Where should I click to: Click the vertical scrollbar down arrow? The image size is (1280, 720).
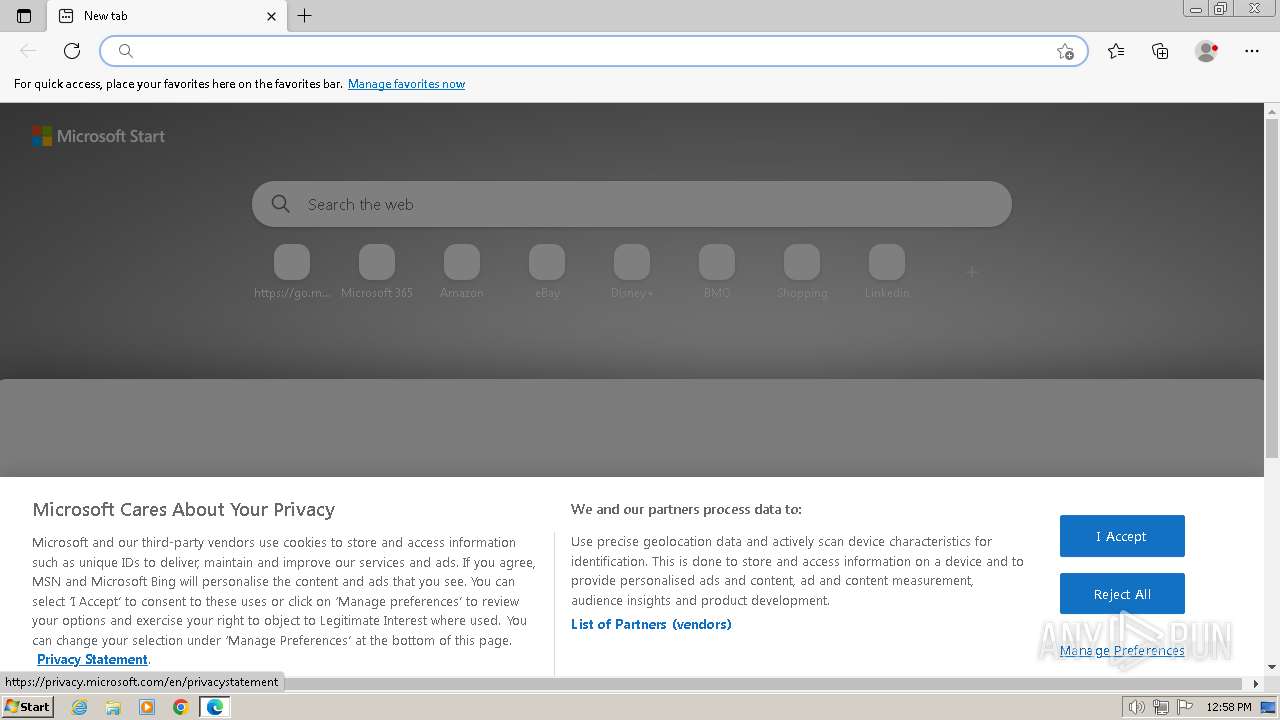click(x=1272, y=667)
